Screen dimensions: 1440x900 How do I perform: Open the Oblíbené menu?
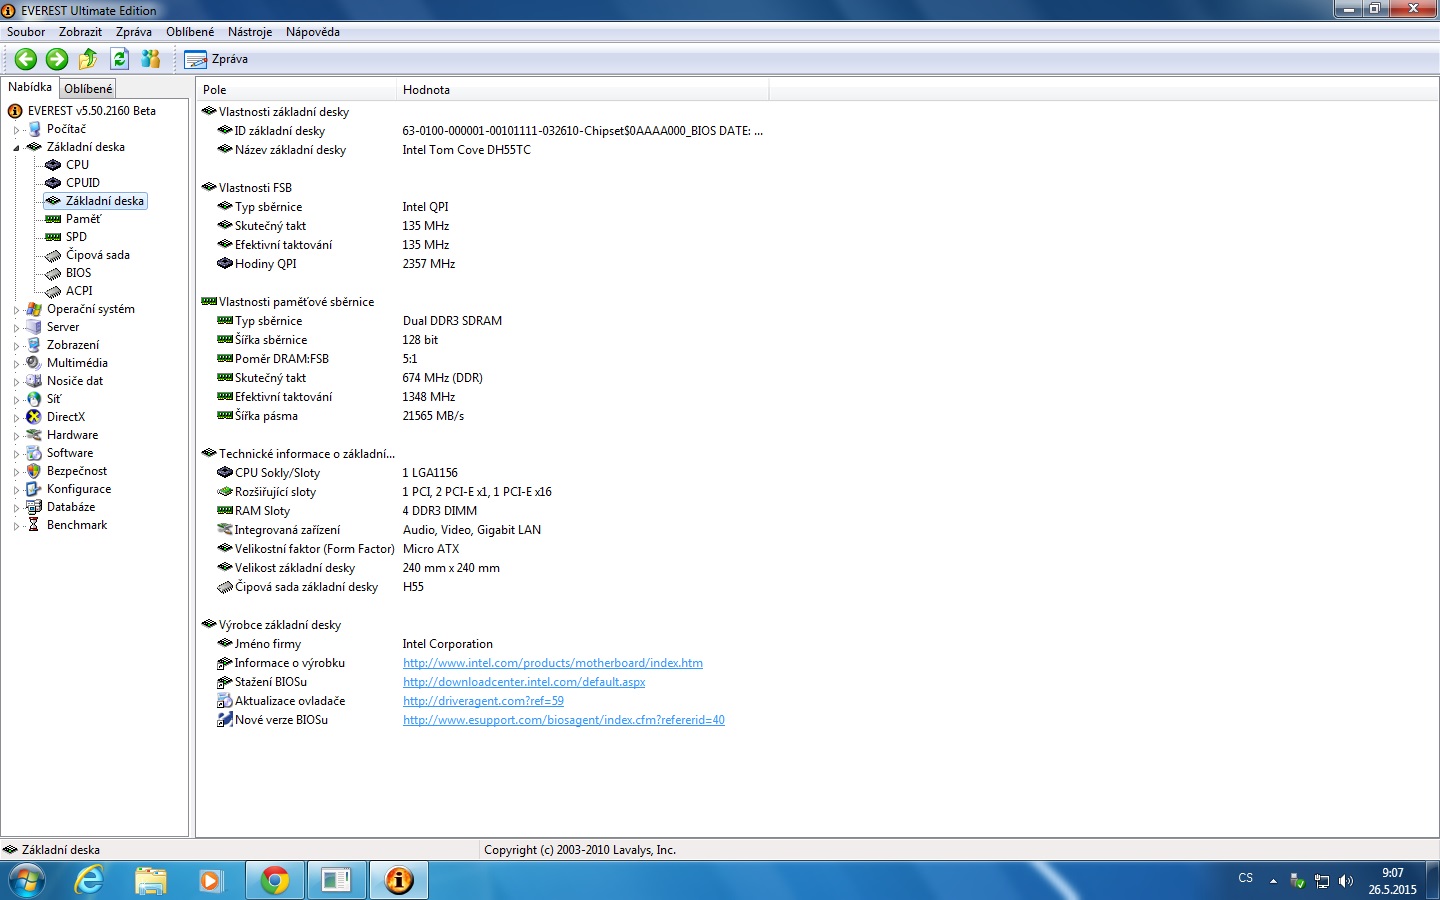tap(190, 32)
